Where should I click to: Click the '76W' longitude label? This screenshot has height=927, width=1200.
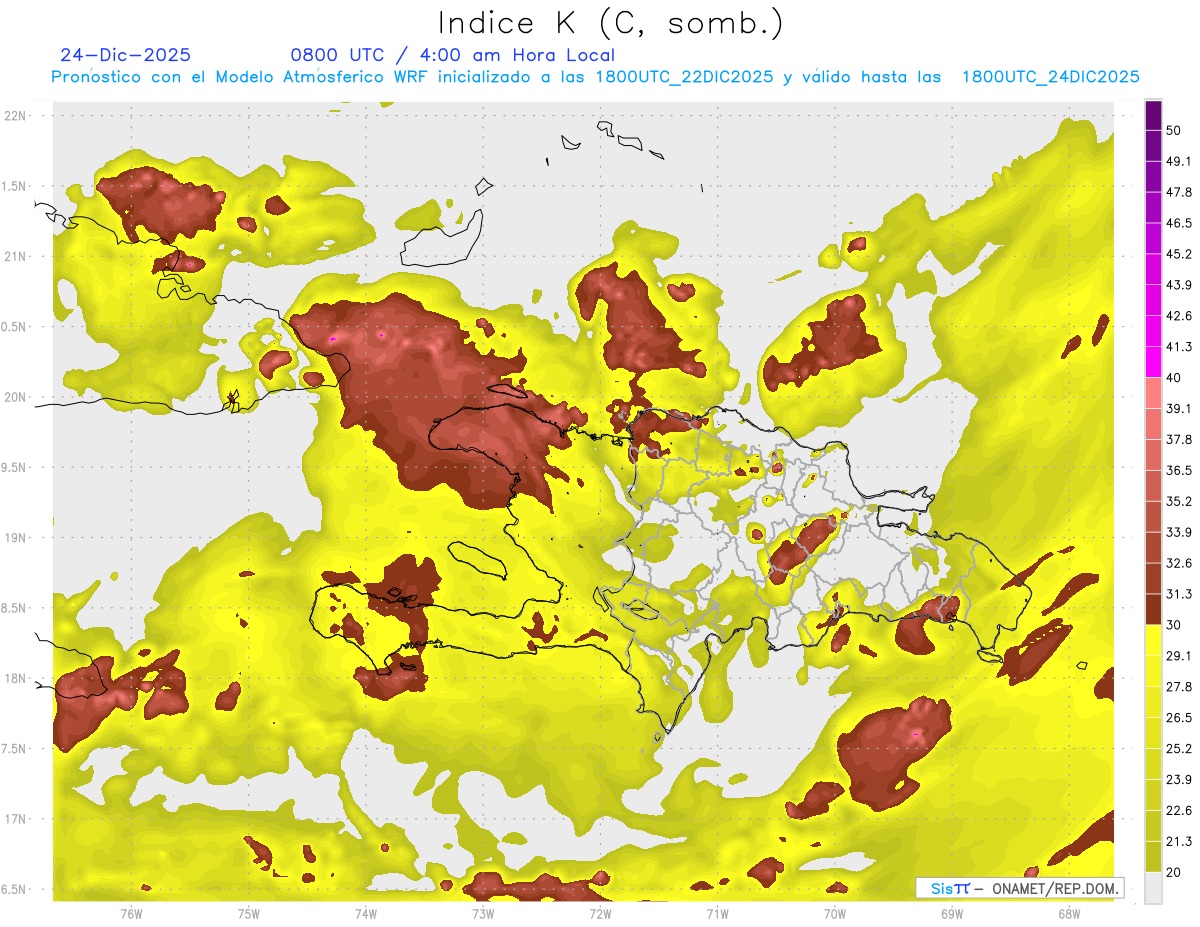pos(131,914)
